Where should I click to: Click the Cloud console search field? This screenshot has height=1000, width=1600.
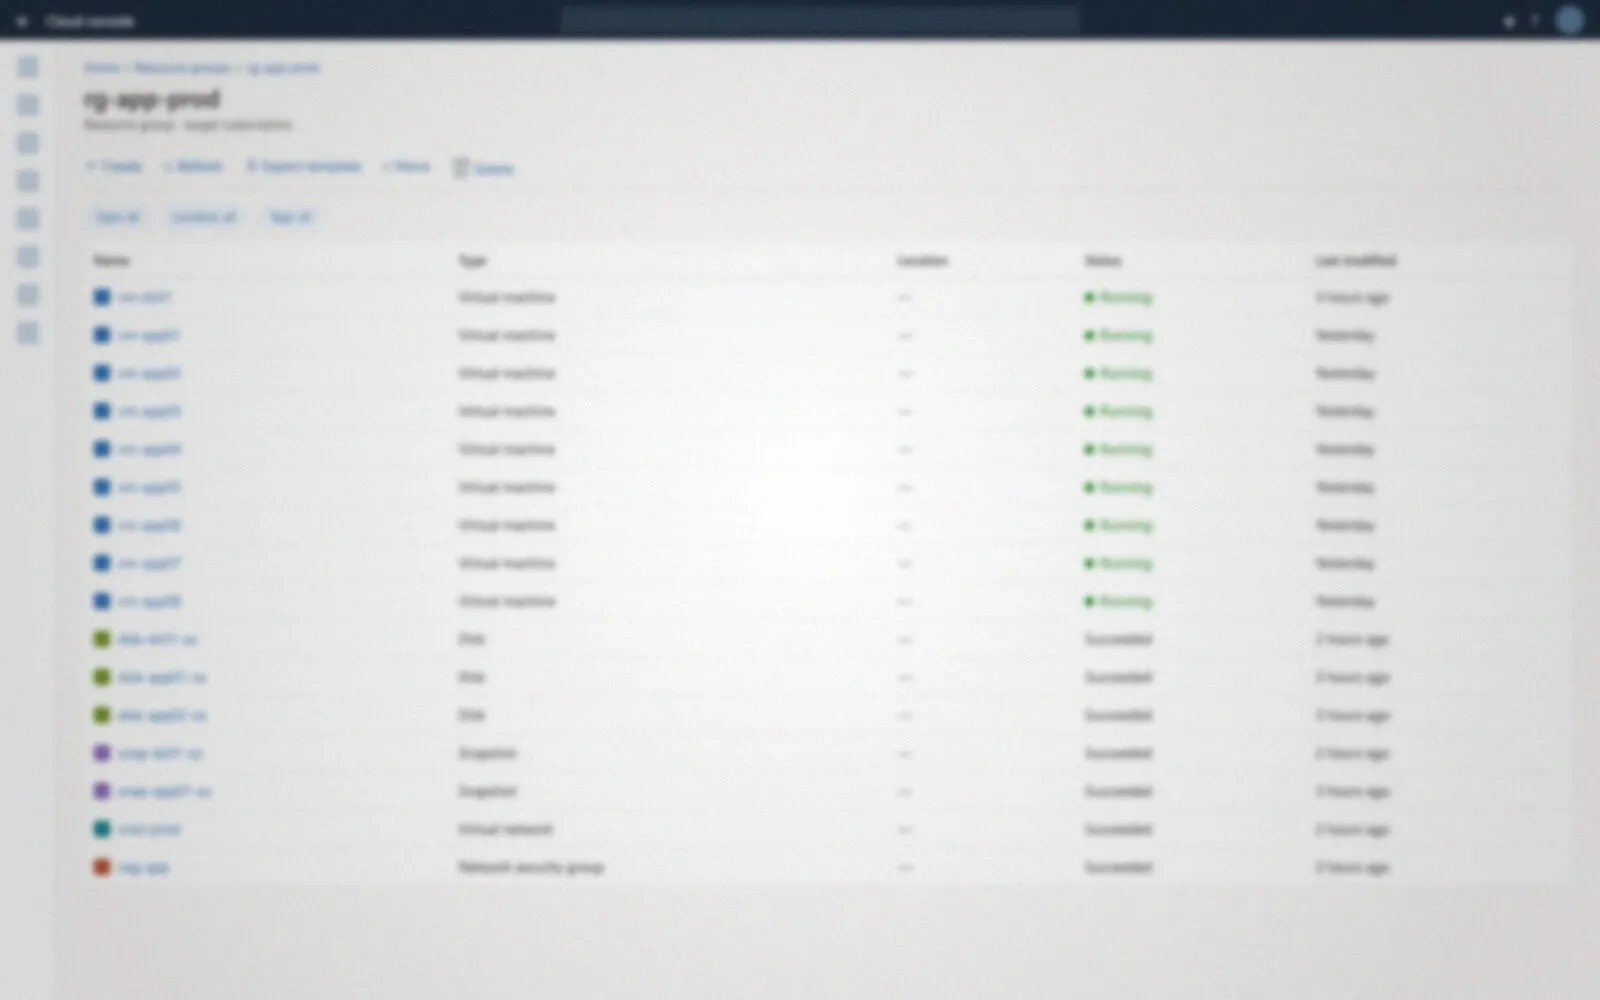820,20
